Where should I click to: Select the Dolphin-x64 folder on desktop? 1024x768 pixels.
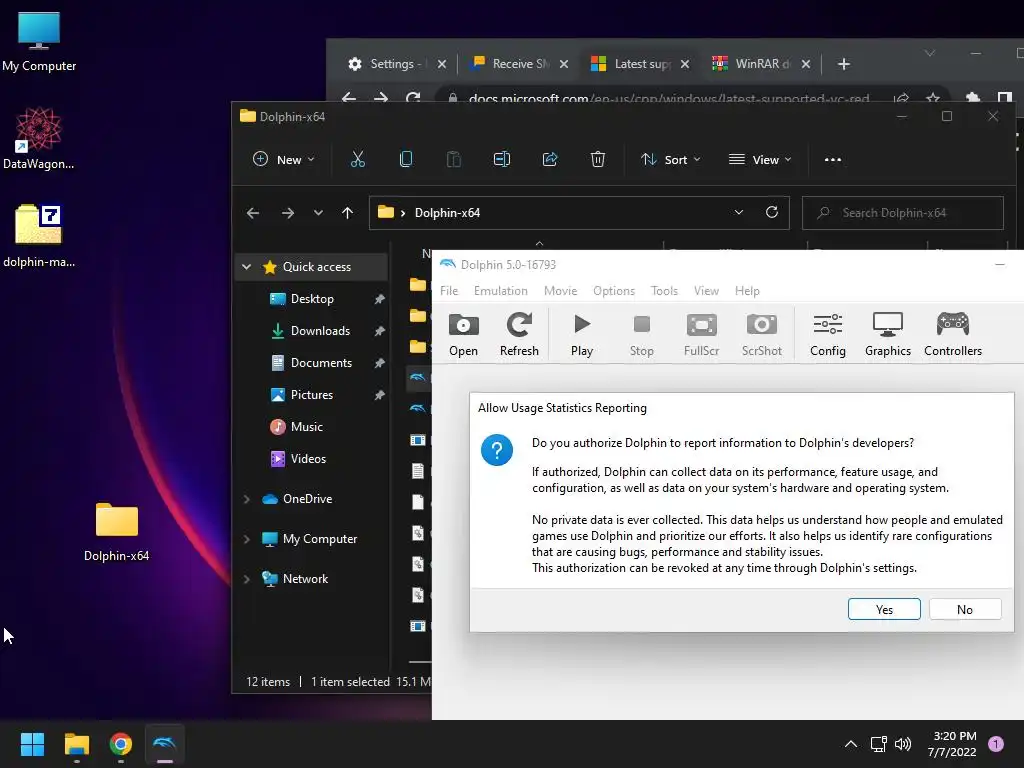(117, 532)
